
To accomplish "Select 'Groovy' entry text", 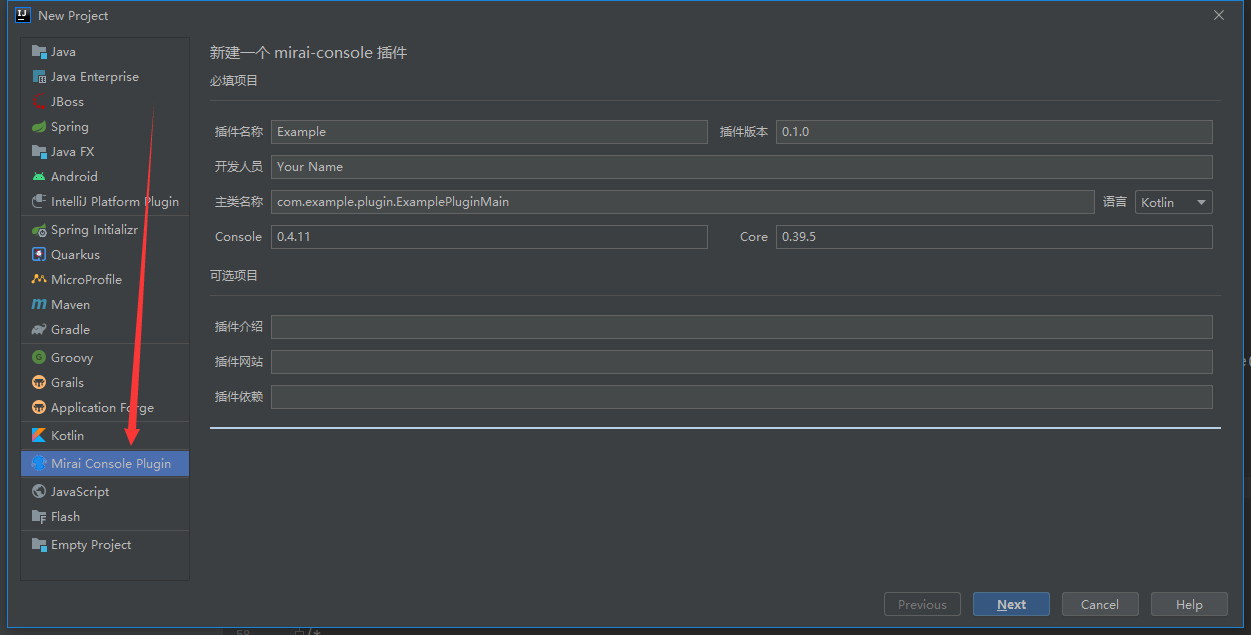I will 72,358.
